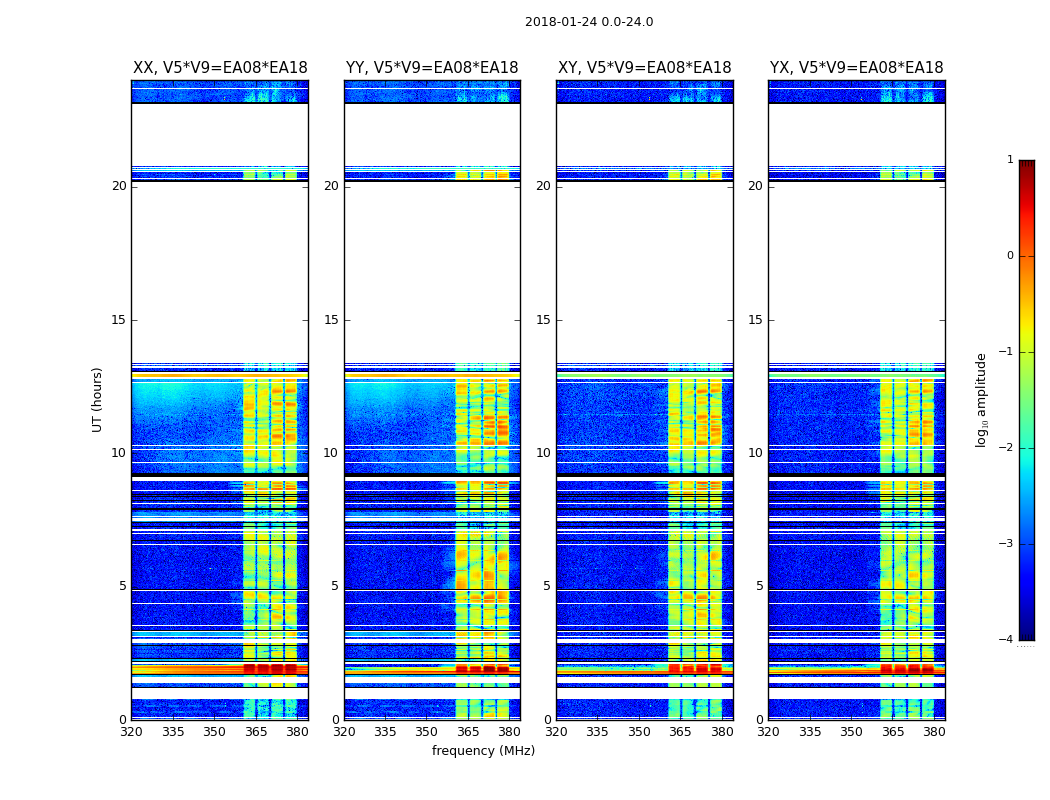Click the "380" x-tick under YX panel
This screenshot has width=1050, height=800.
point(934,732)
